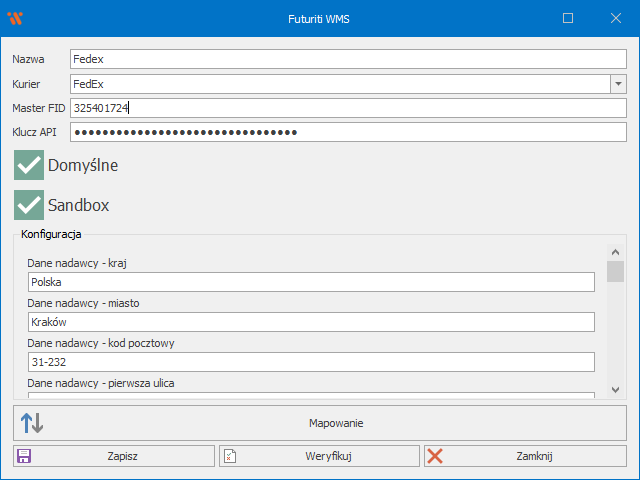Screen dimensions: 640x480
Task: Click the postal code field 31-232
Action: coord(311,362)
